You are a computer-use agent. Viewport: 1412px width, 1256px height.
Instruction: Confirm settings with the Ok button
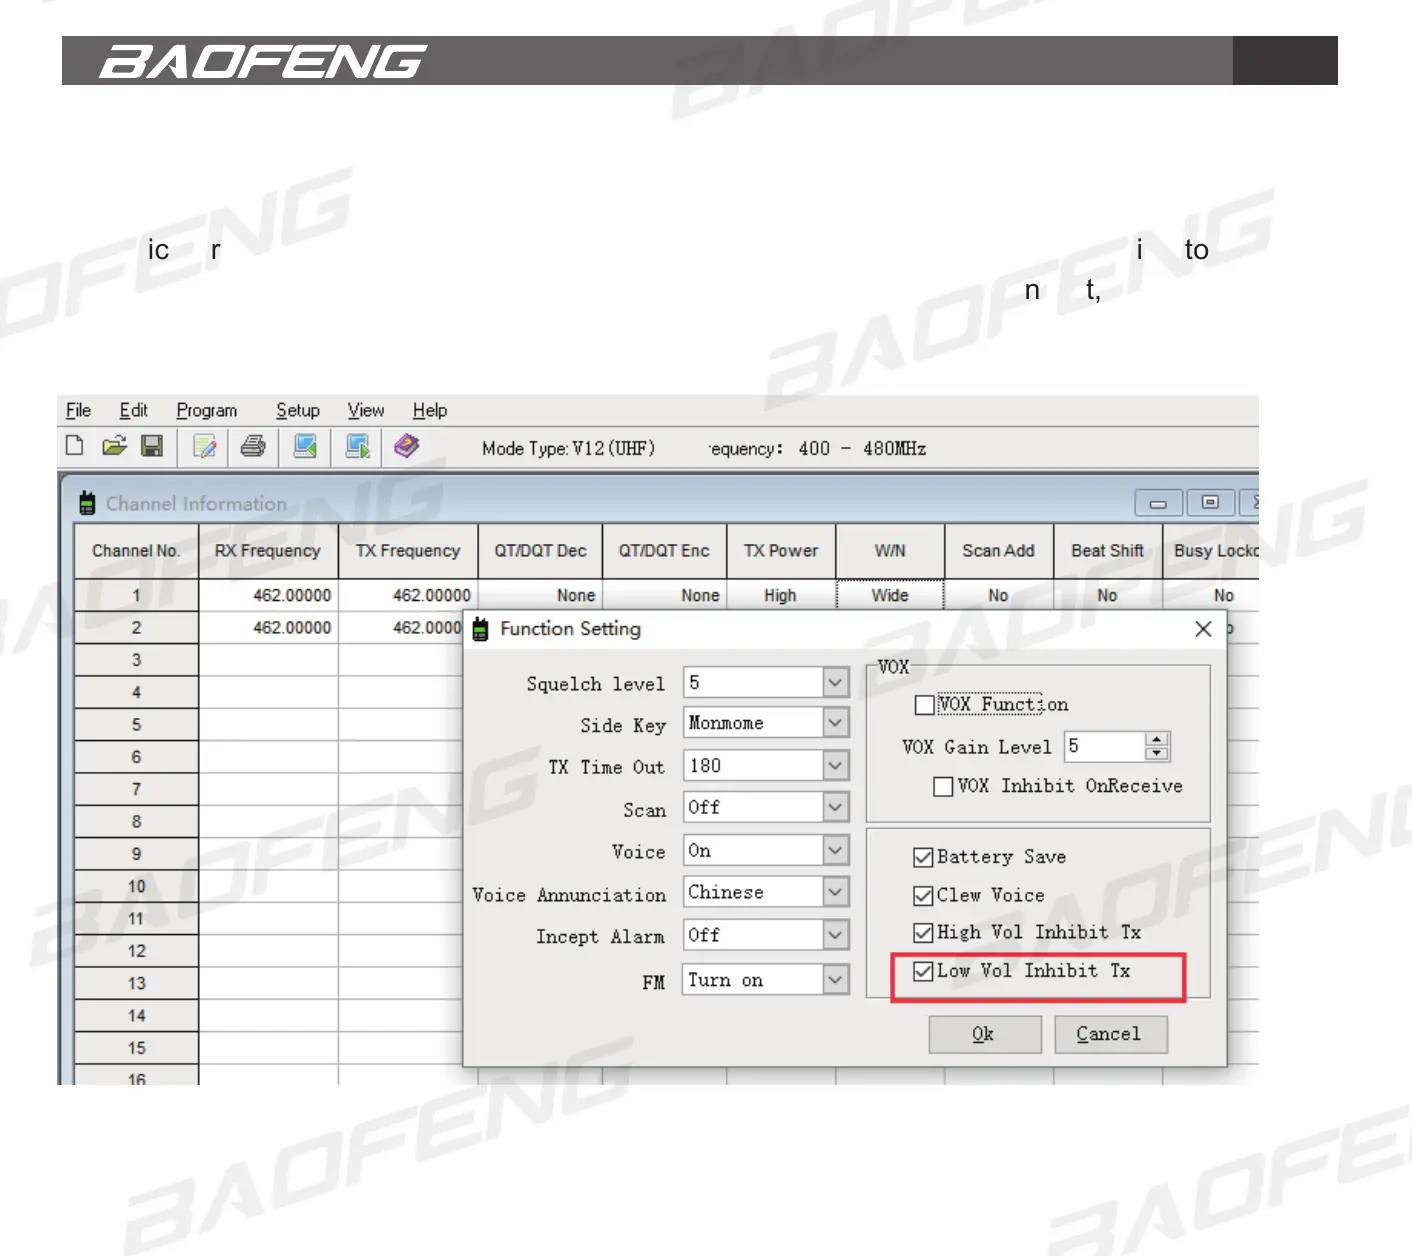pyautogui.click(x=984, y=1034)
